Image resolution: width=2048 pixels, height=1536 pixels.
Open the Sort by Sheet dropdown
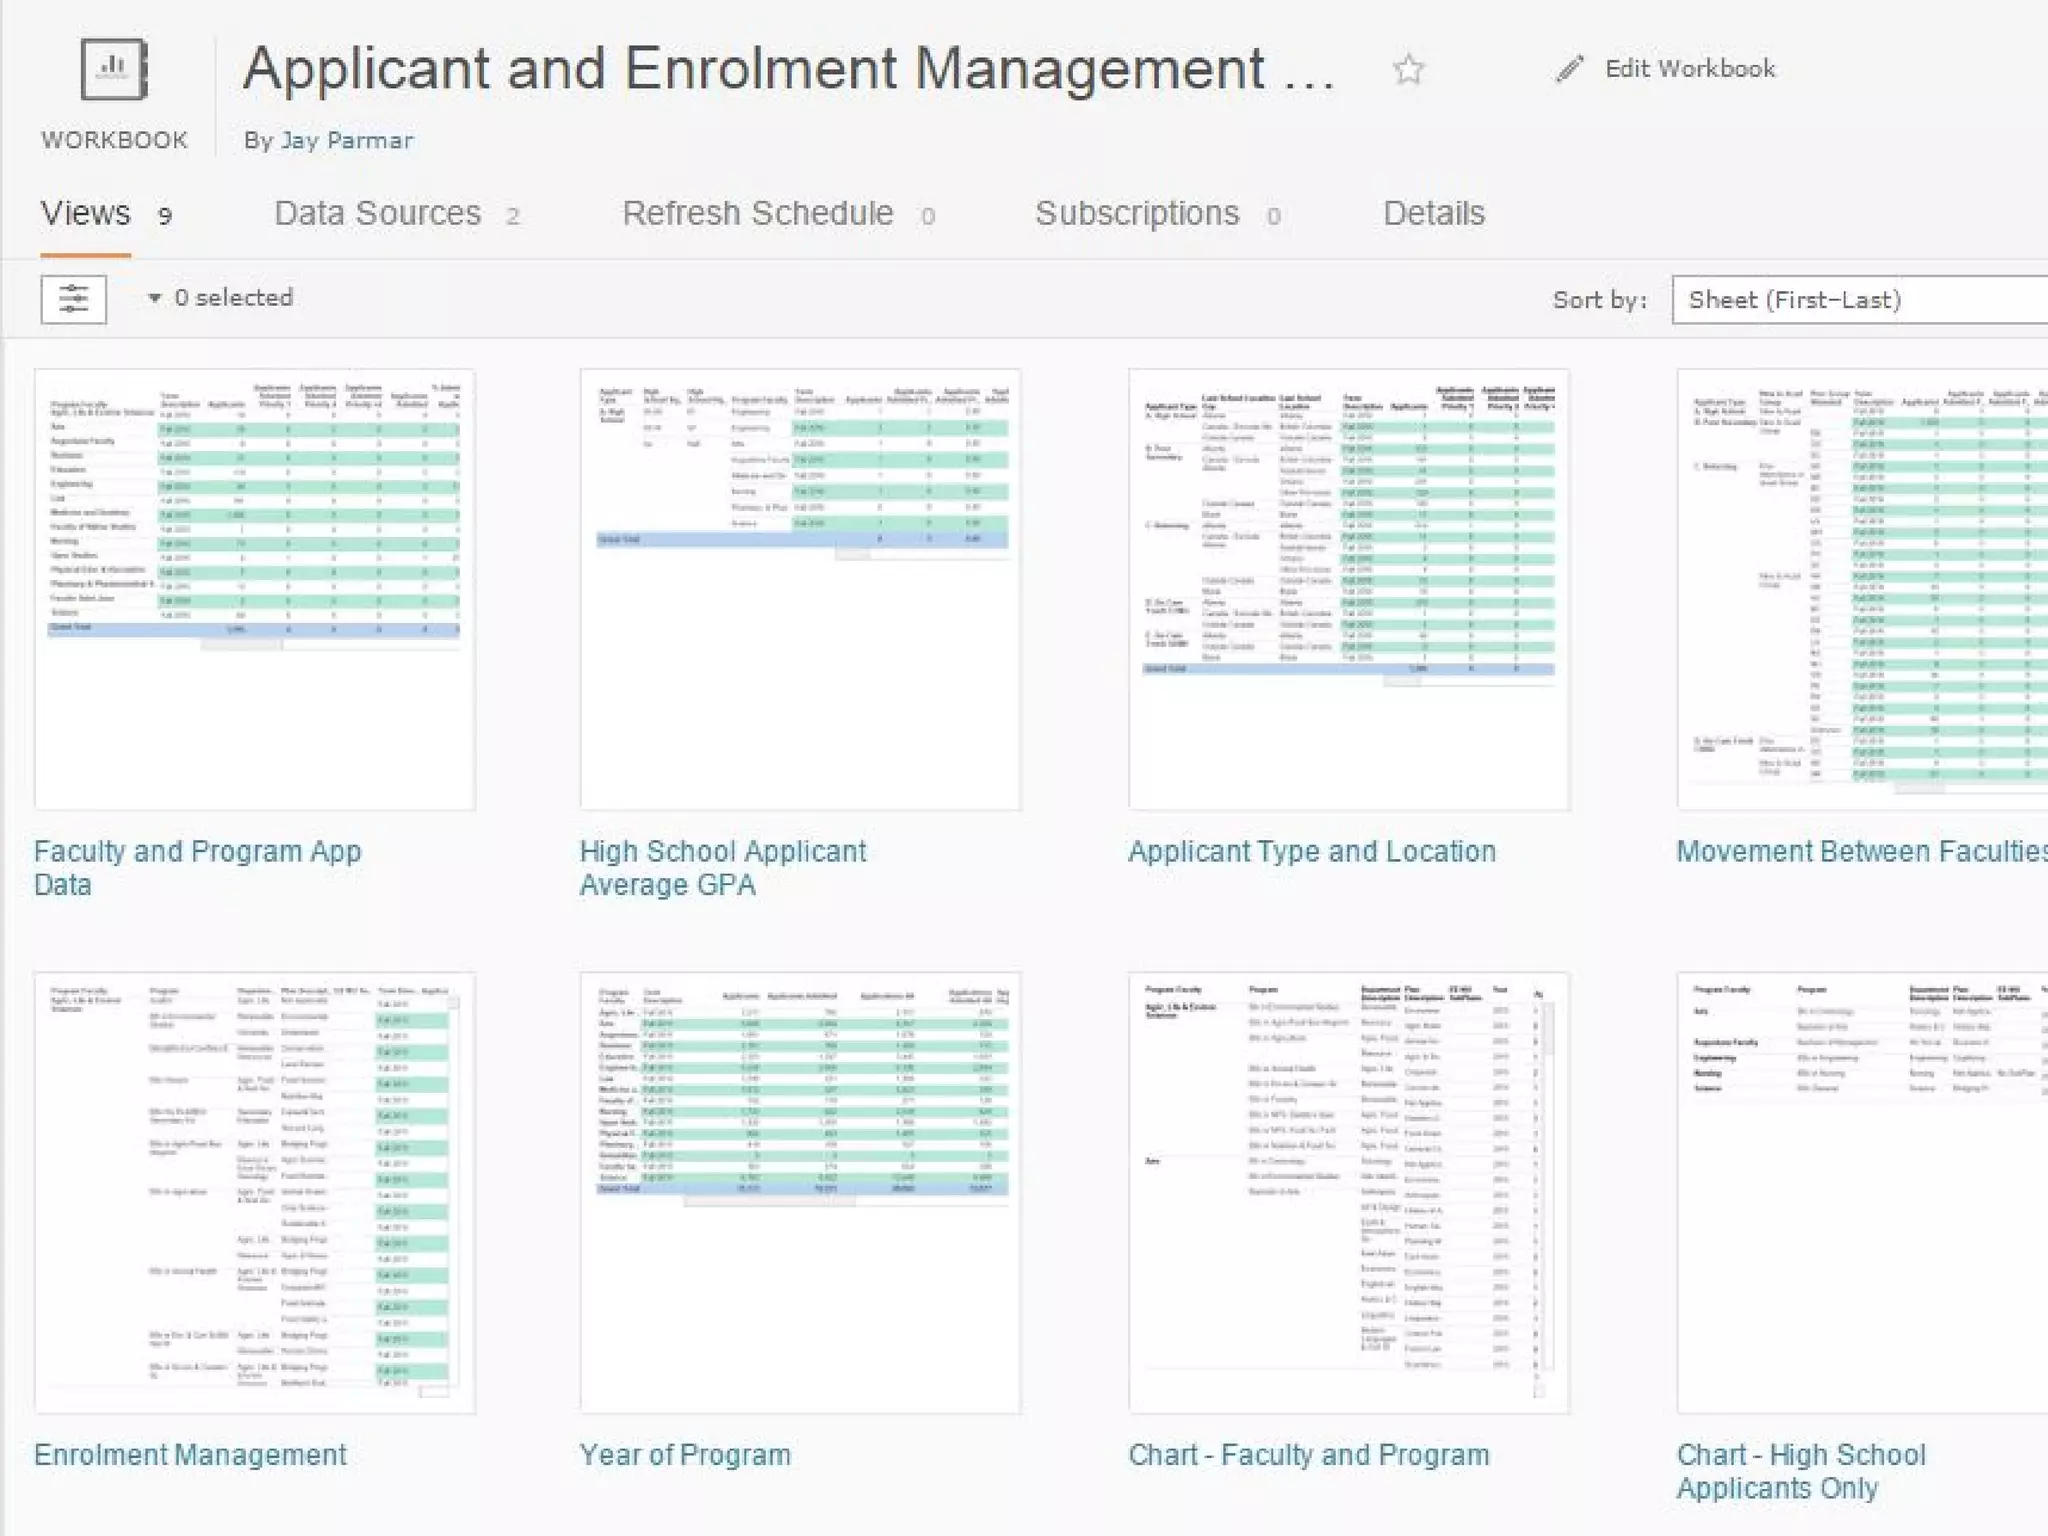tap(1858, 300)
